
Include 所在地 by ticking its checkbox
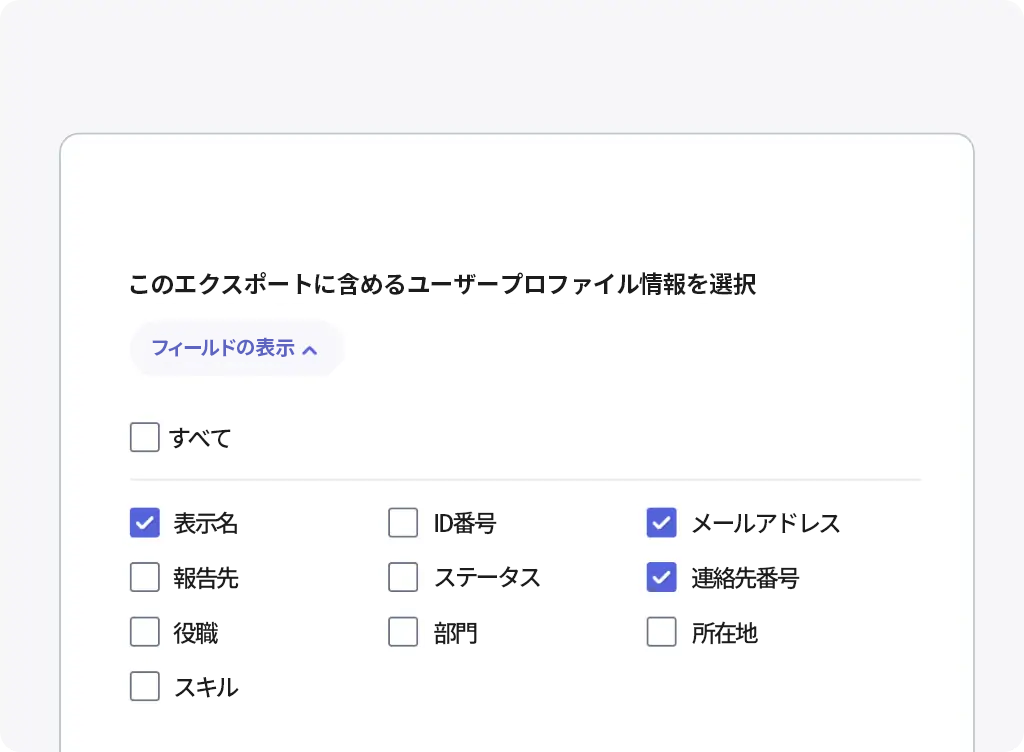point(662,632)
